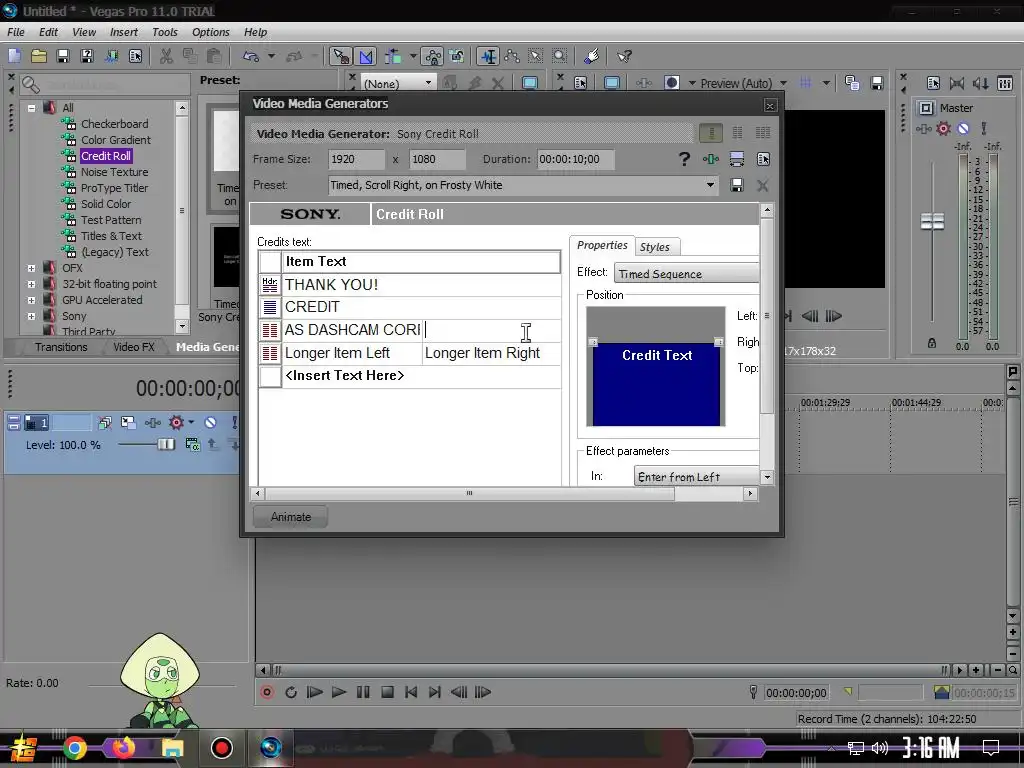Viewport: 1024px width, 768px height.
Task: Click the Animate button
Action: point(291,517)
